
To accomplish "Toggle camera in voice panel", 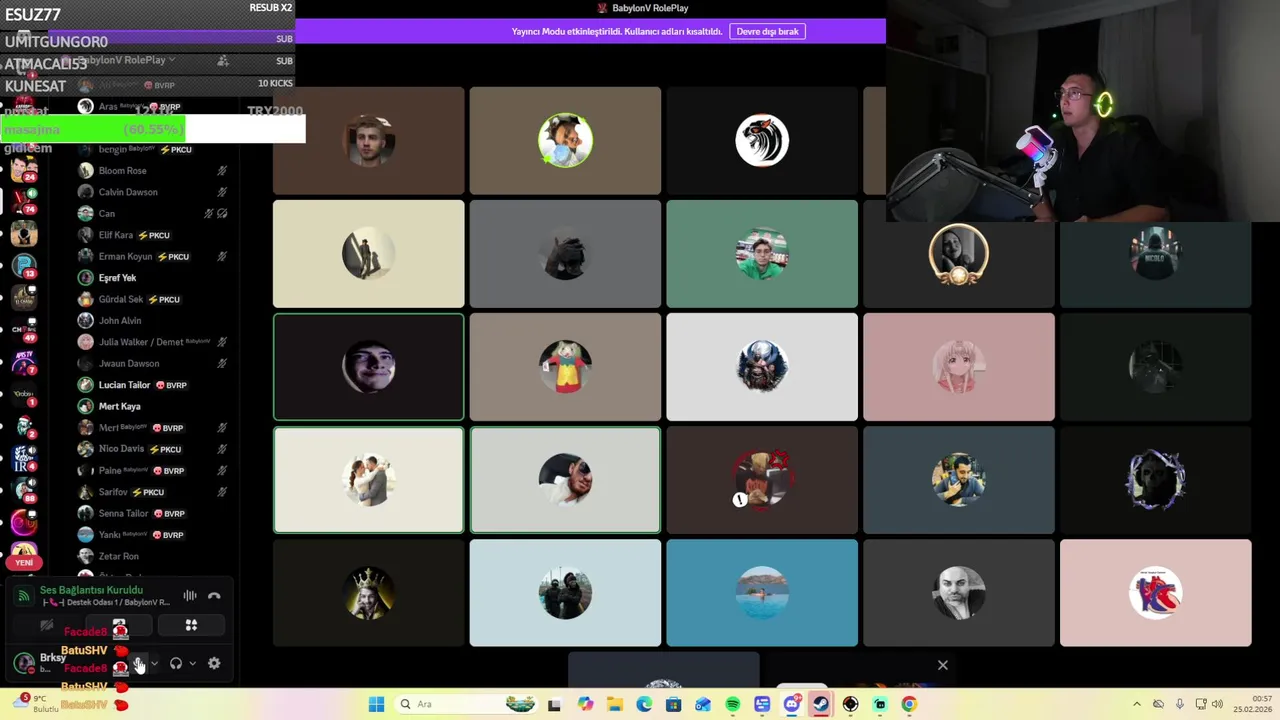I will (x=46, y=625).
